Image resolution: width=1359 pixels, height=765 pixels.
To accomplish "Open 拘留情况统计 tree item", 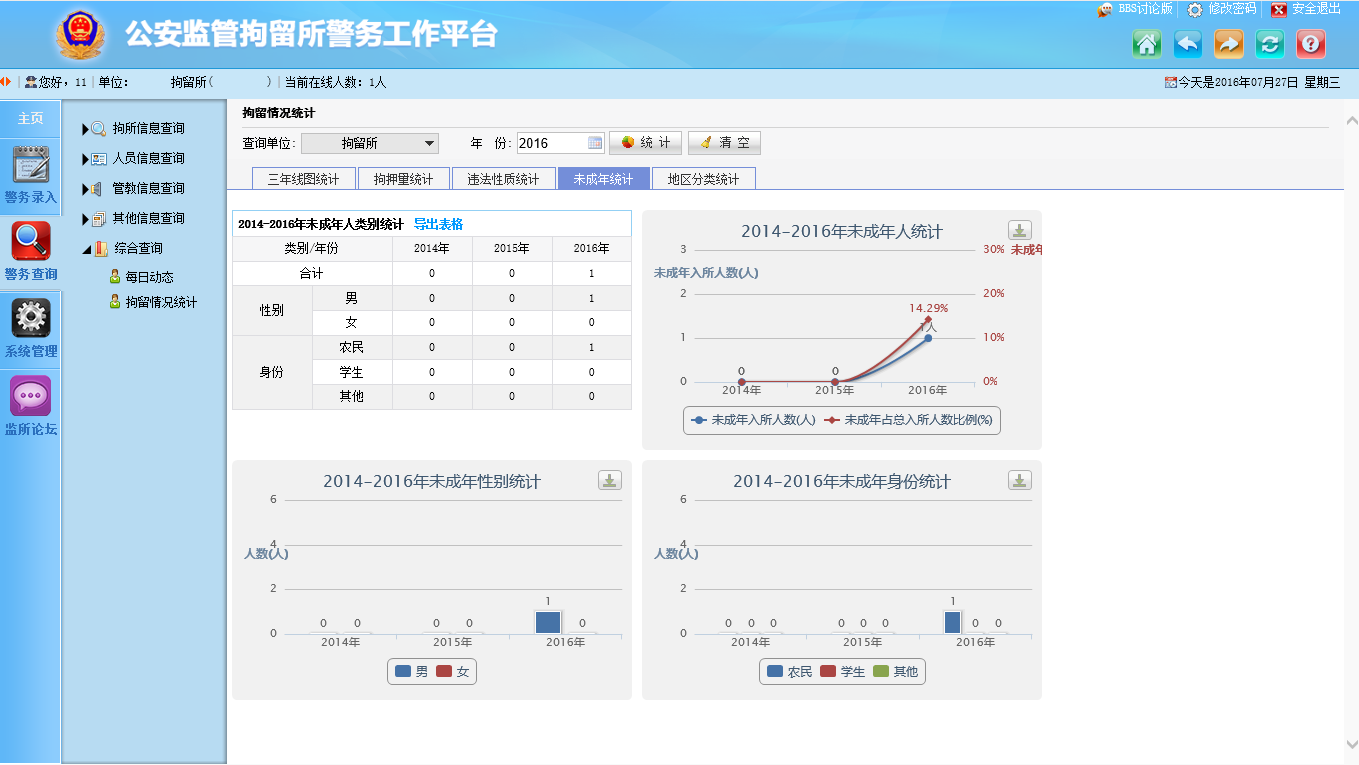I will [x=161, y=302].
